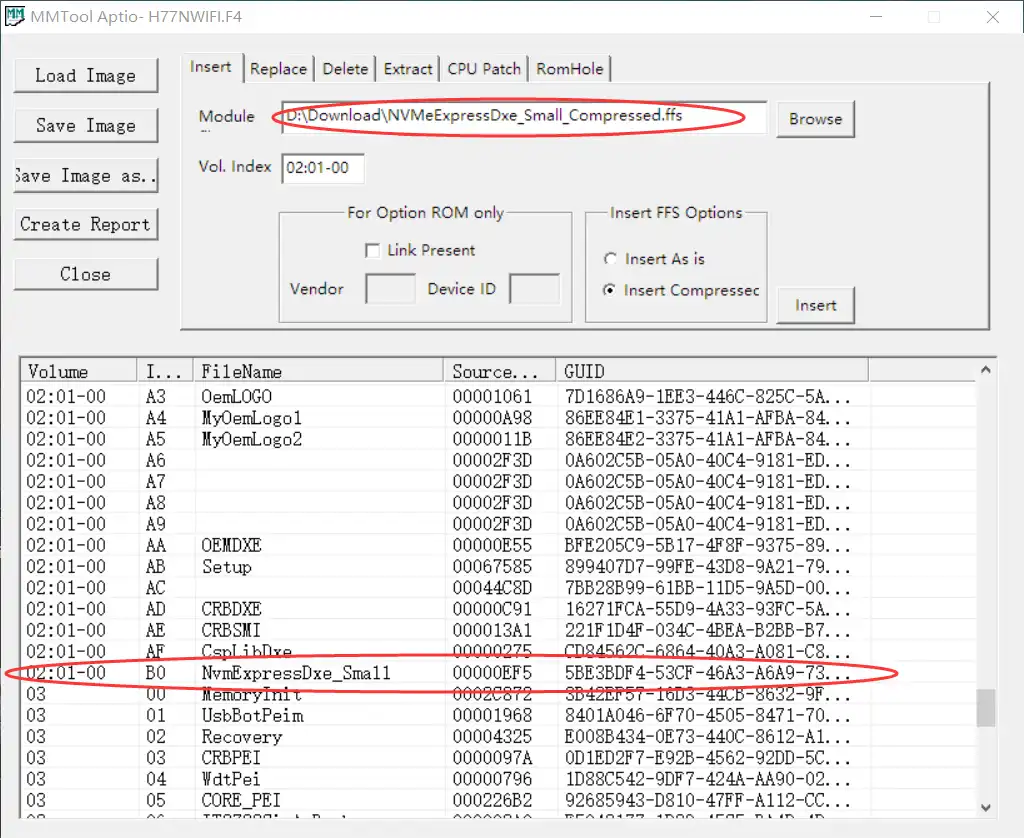1024x838 pixels.
Task: Sort list by FileName column header
Action: click(x=318, y=371)
